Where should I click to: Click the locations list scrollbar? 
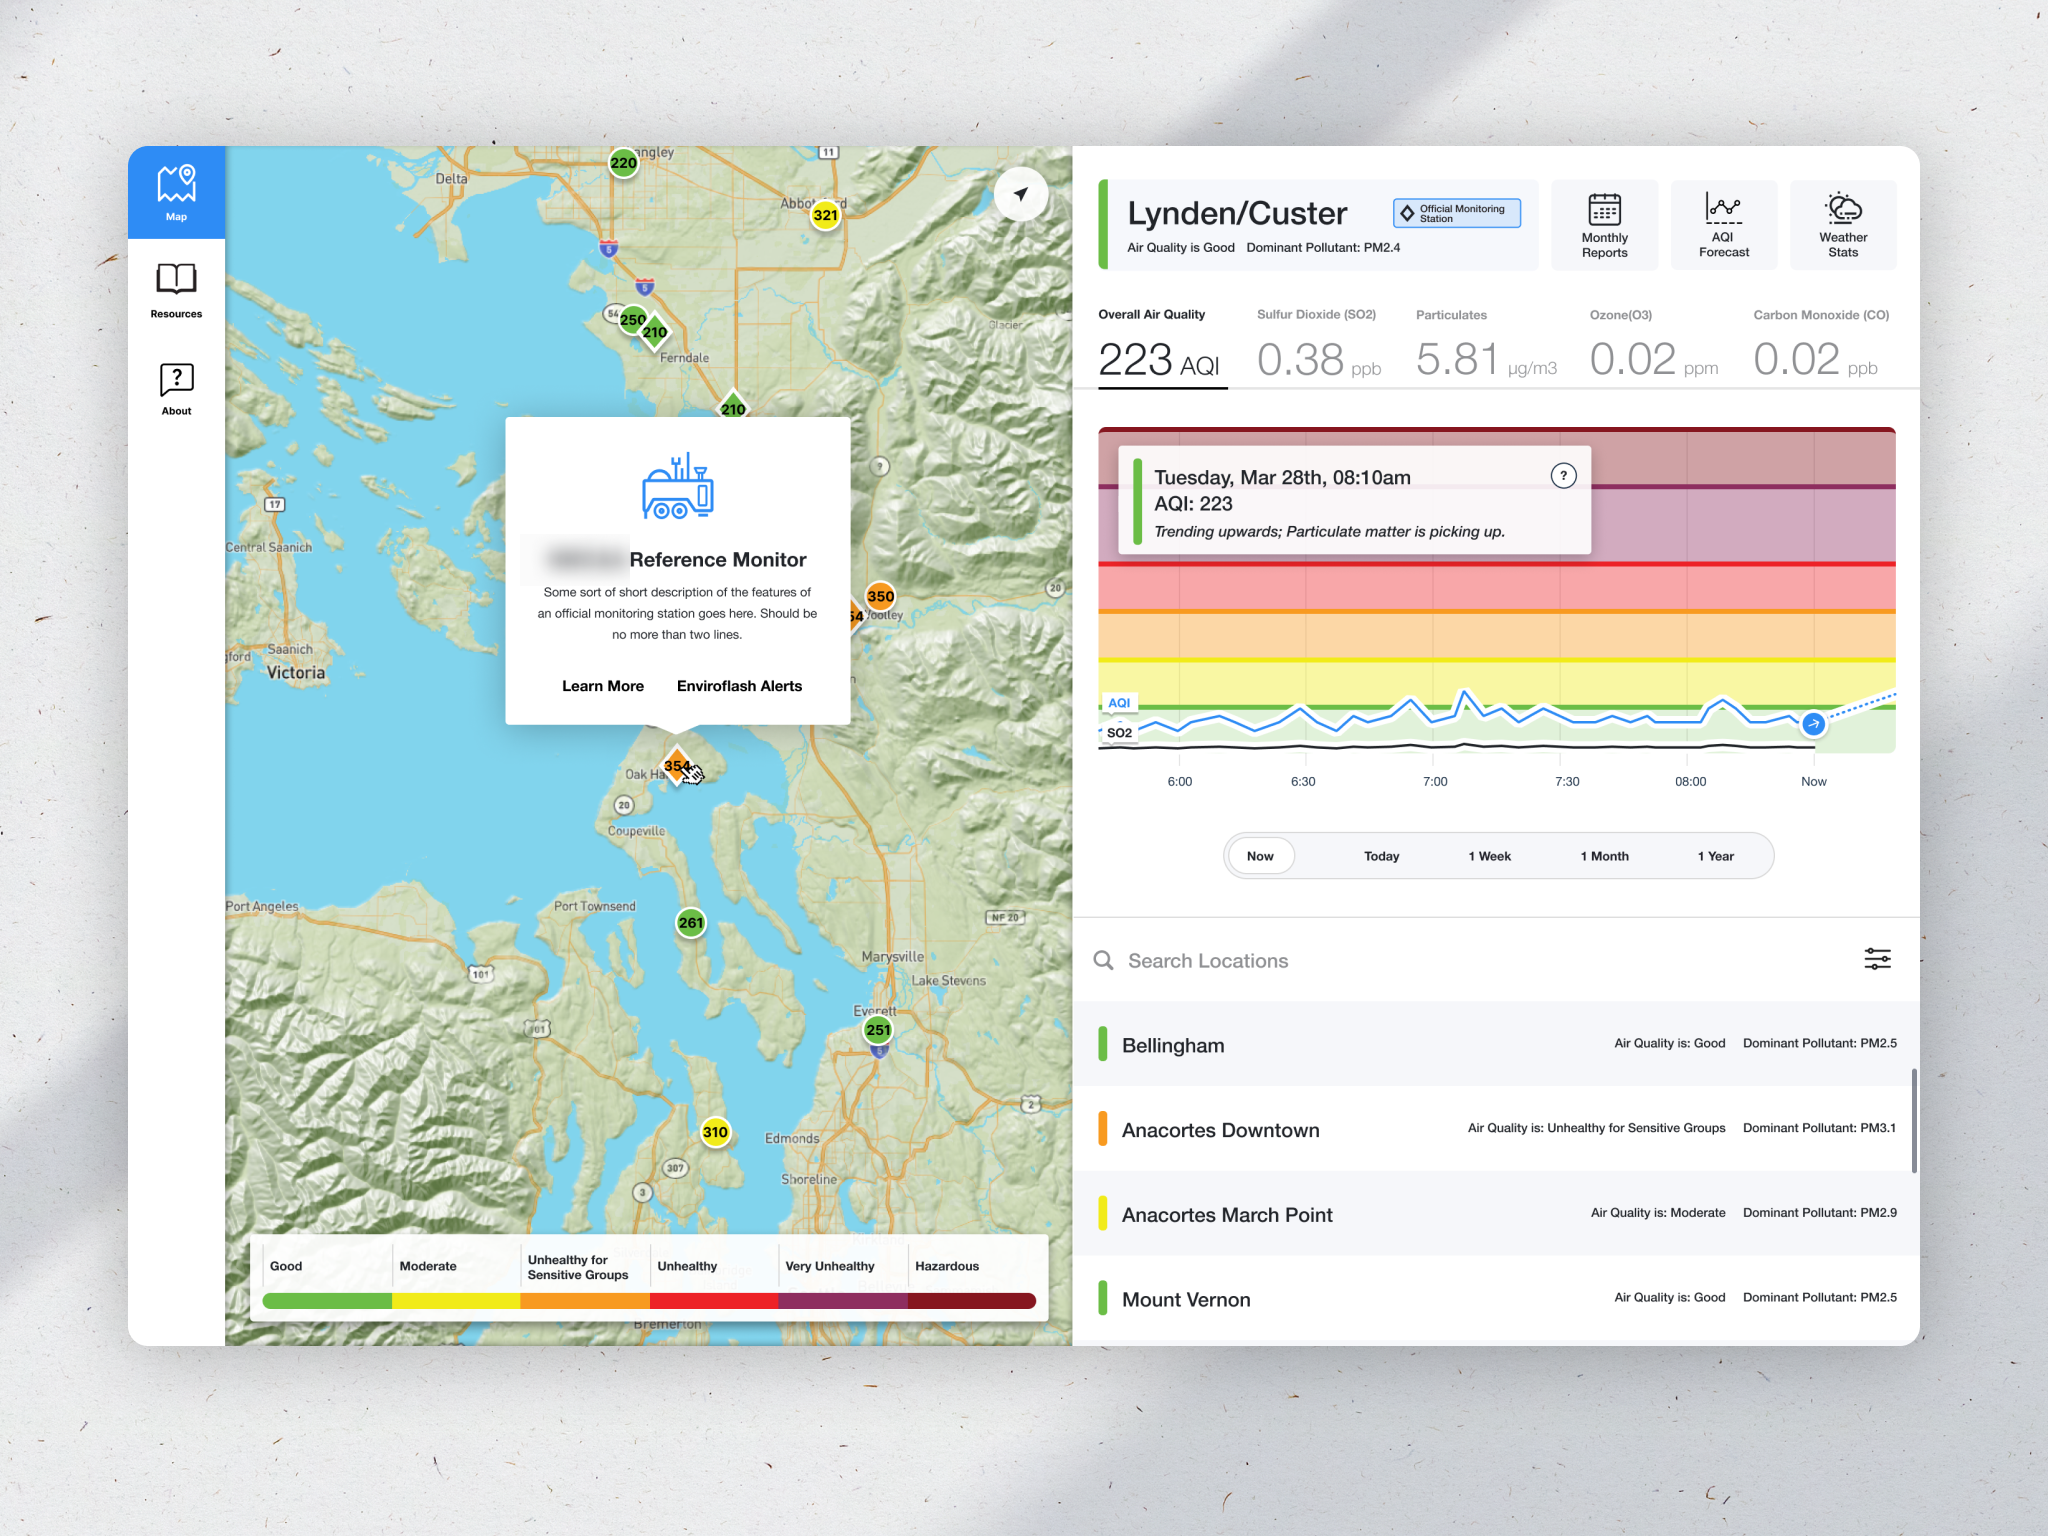click(1914, 1120)
